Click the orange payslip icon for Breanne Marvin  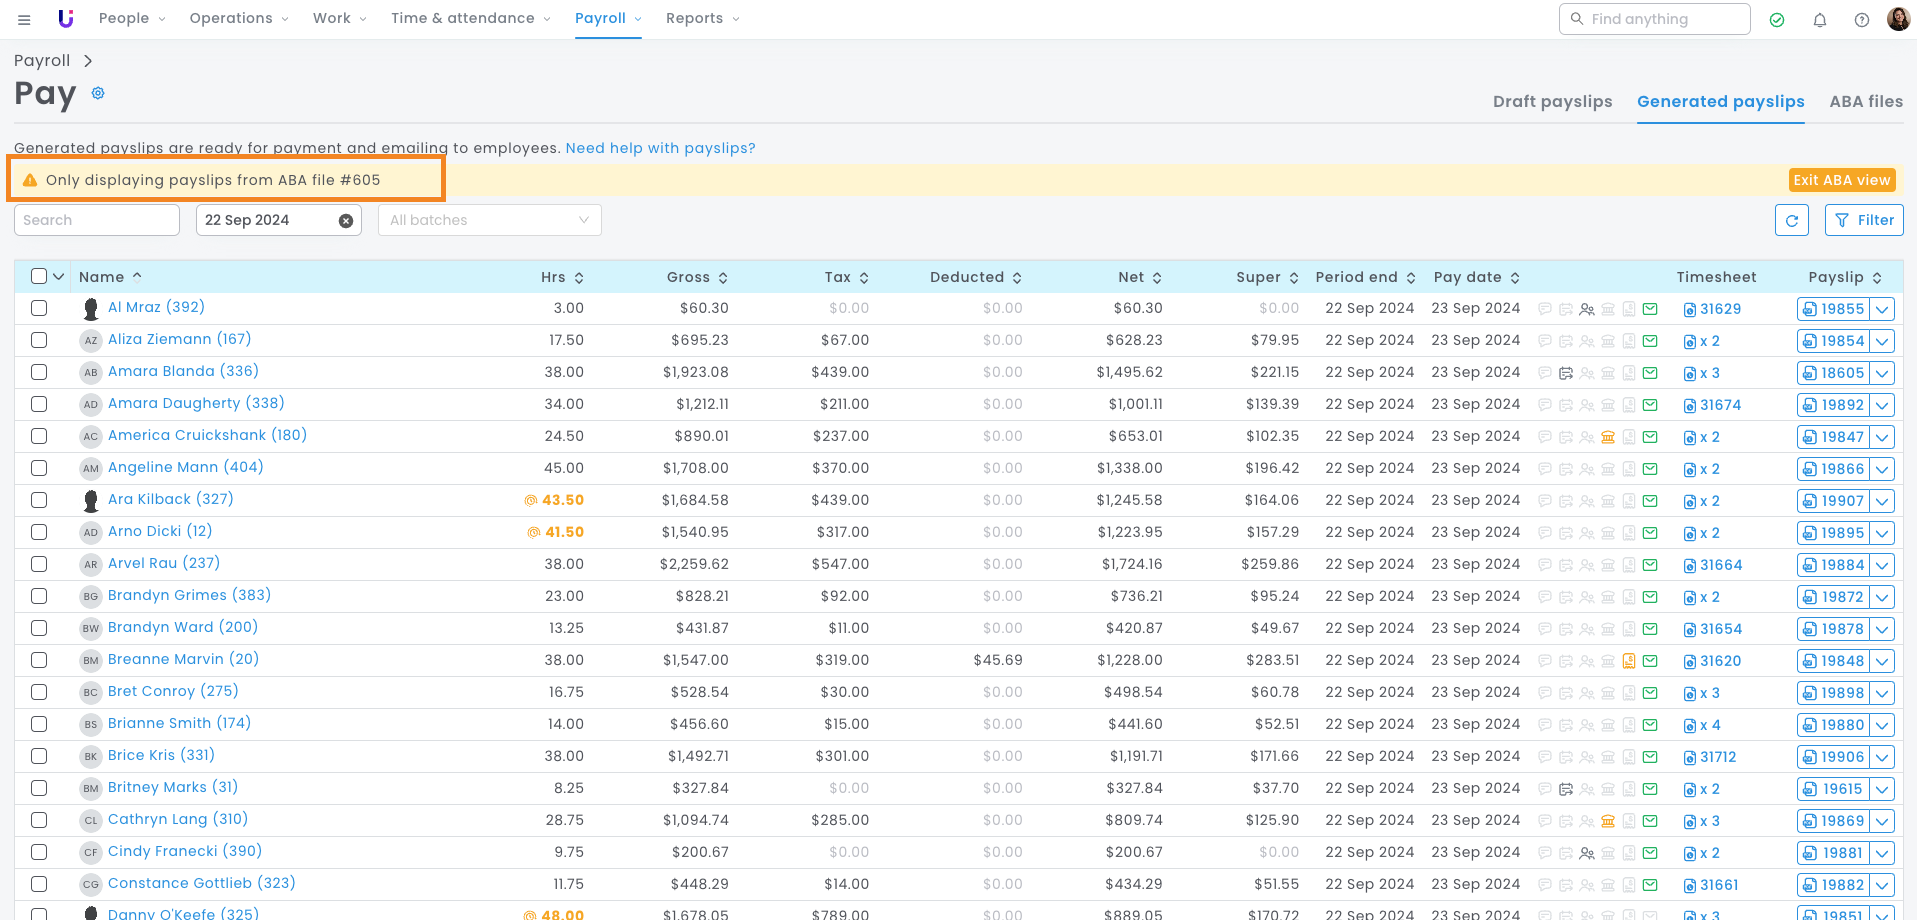coord(1629,661)
